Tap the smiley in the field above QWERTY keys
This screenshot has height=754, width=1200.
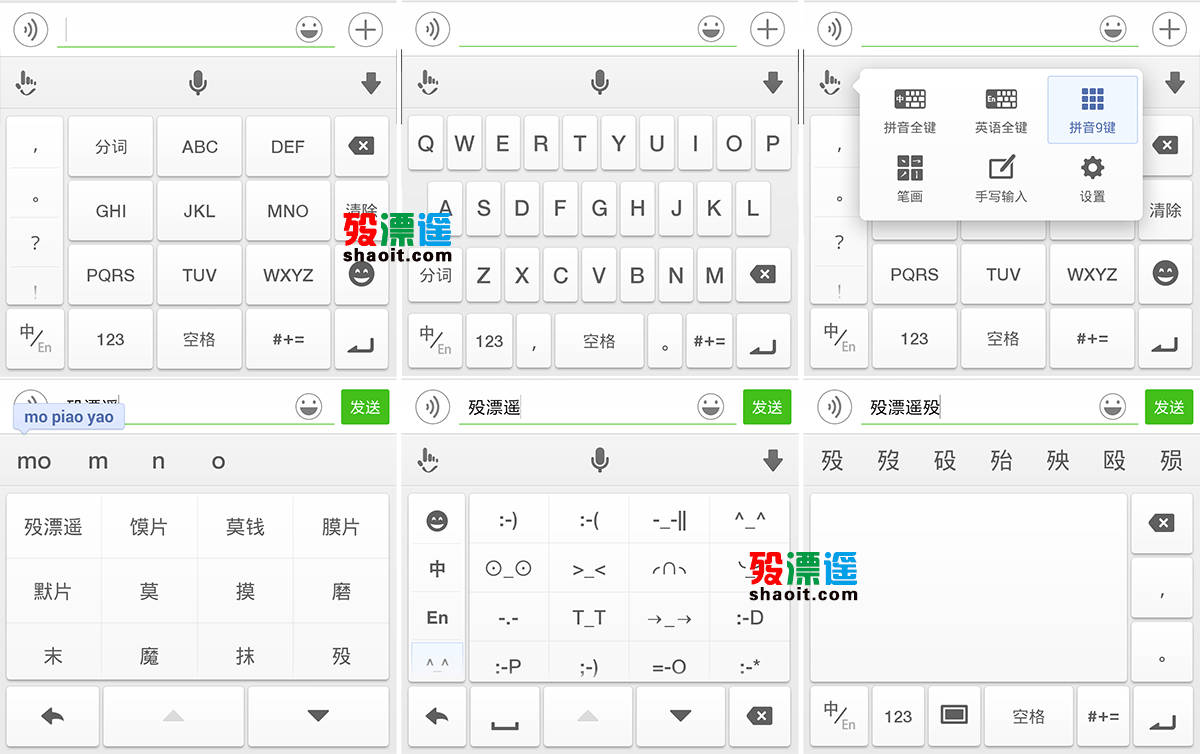pos(711,29)
